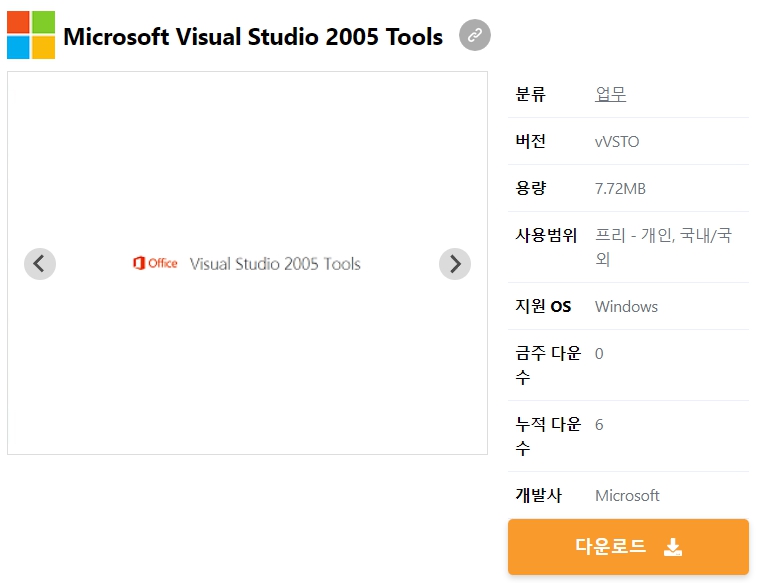Select the version value vVSTO

[x=617, y=142]
